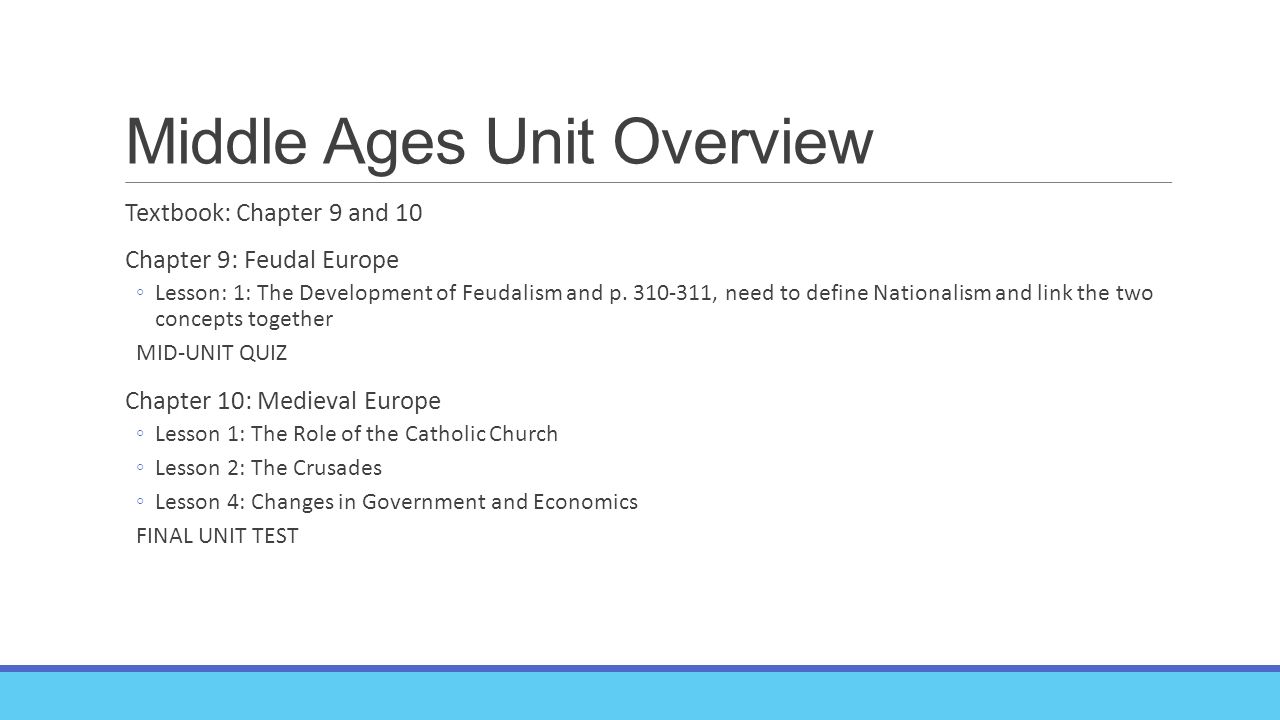
Task: Select the title 'Middle Ages Unit Overview'
Action: 499,141
